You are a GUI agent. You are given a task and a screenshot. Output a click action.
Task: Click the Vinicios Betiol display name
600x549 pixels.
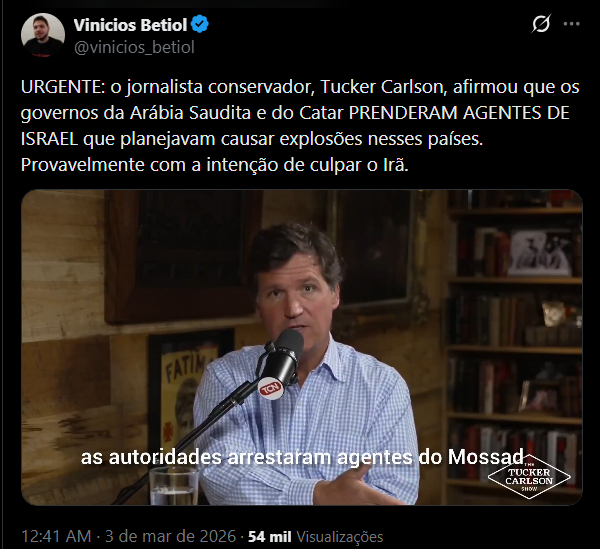click(x=130, y=25)
